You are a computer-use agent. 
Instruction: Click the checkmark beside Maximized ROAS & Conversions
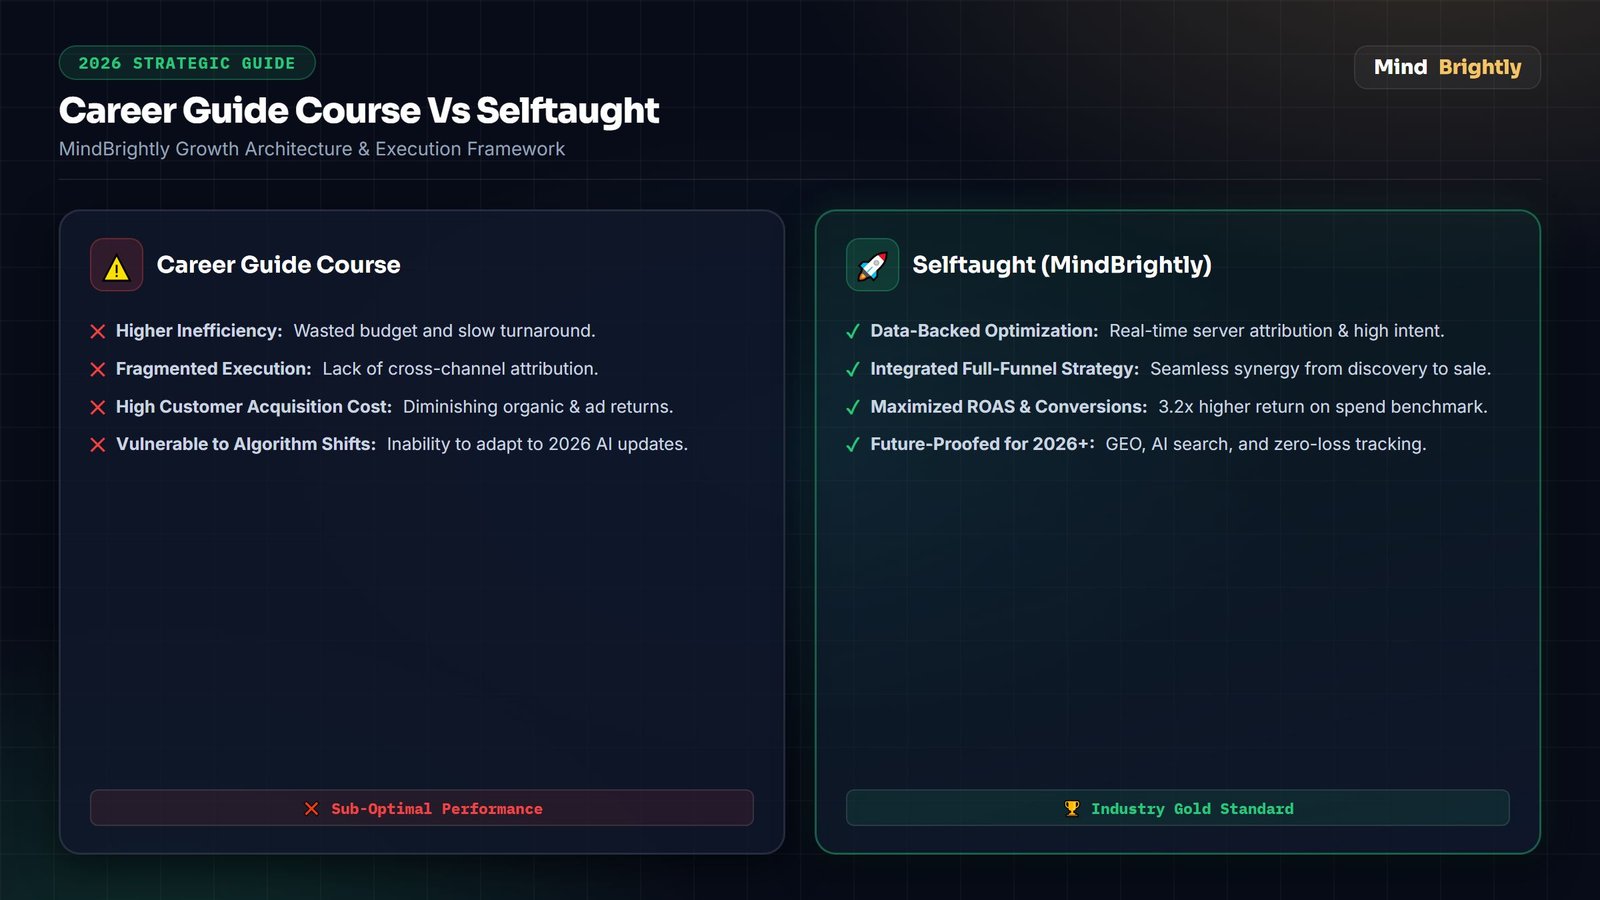[853, 407]
